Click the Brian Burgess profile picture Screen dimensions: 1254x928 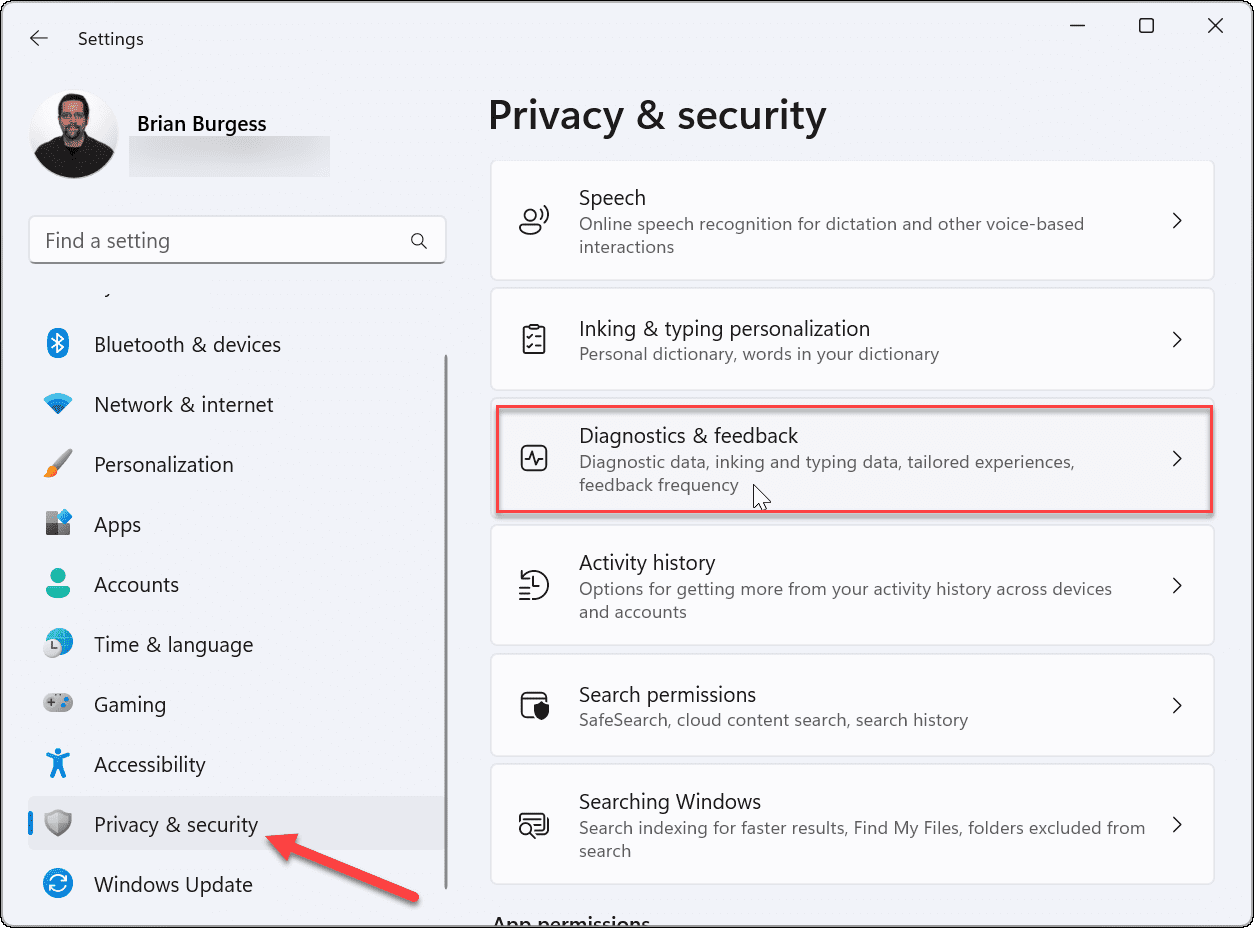pos(74,135)
